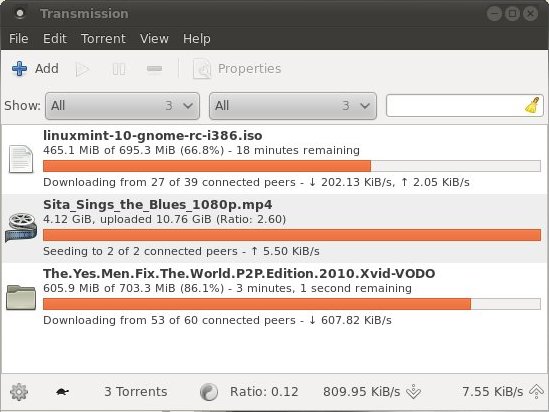549x412 pixels.
Task: Open the Help menu
Action: (x=196, y=39)
